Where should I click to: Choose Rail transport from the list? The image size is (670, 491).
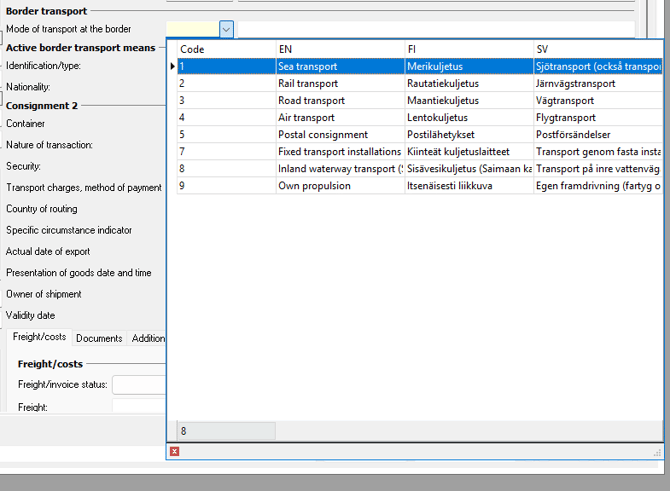(339, 83)
